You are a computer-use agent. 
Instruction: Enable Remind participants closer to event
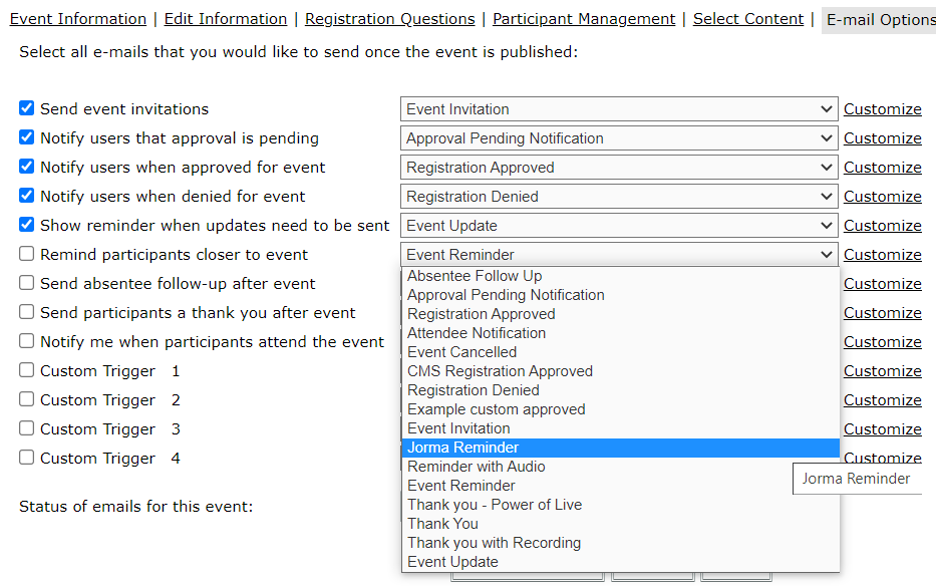(x=26, y=254)
